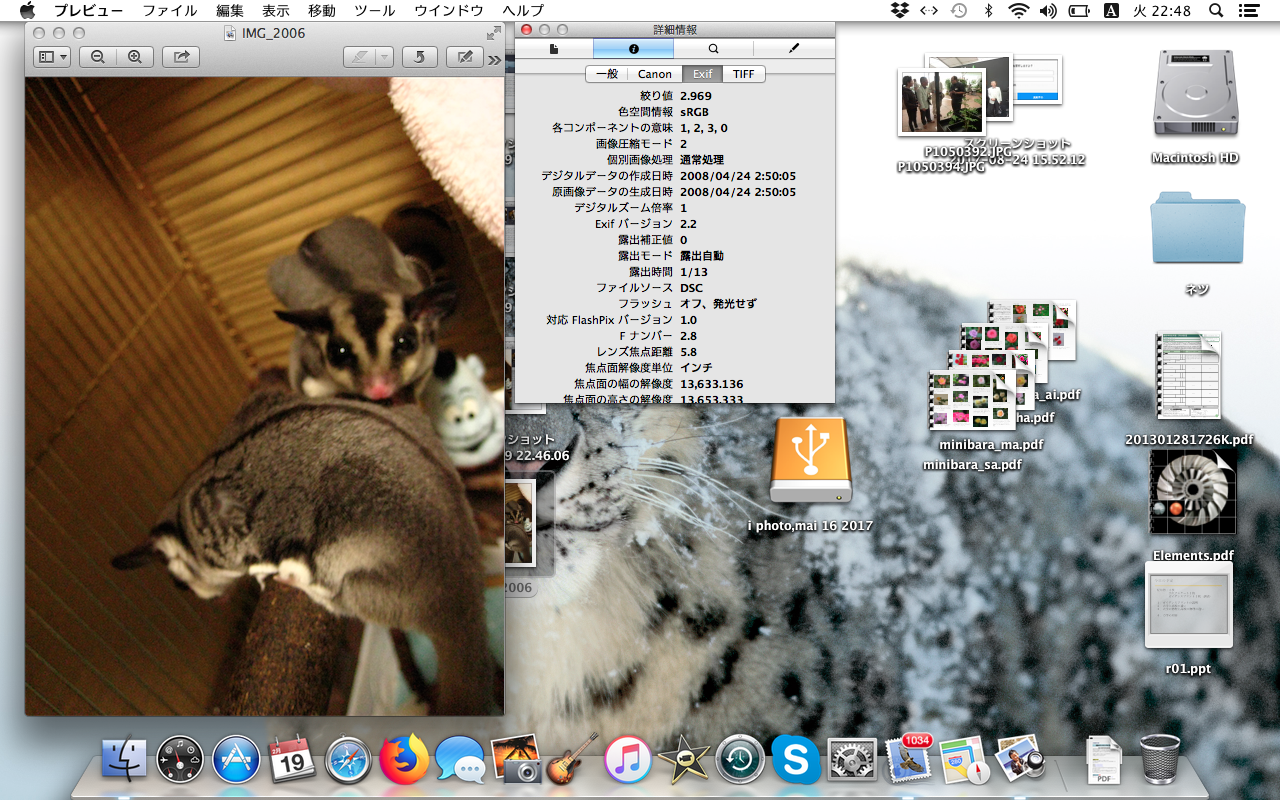Rotate the image with the rotate button
This screenshot has width=1280, height=800.
point(419,57)
